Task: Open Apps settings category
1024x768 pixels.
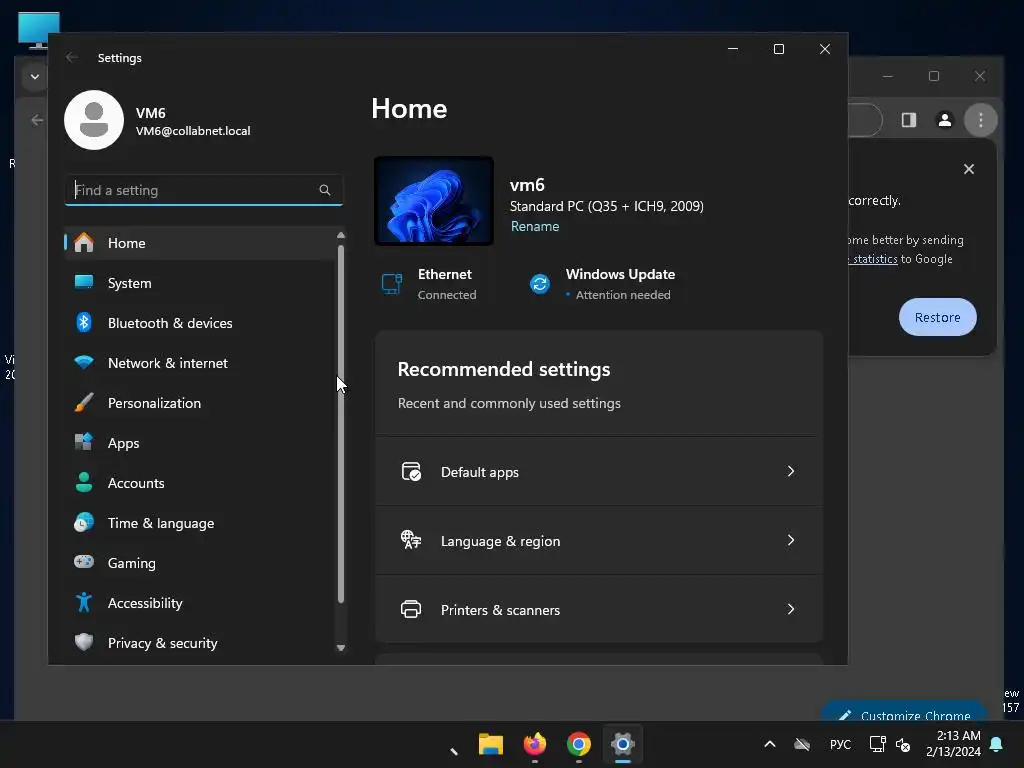Action: 200,443
